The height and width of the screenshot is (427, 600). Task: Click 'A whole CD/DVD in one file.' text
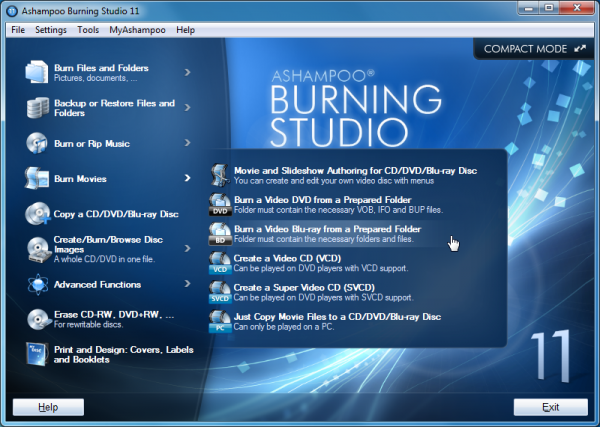[104, 259]
